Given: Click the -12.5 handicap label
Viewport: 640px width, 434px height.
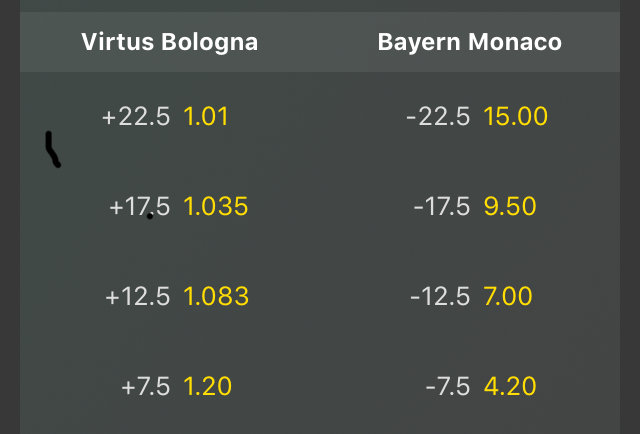Looking at the screenshot, I should [x=440, y=296].
